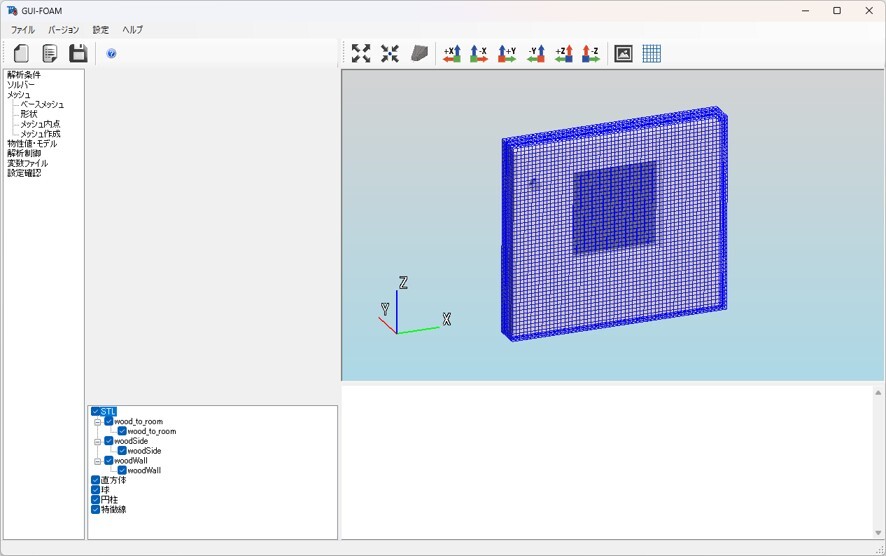Toggle parent wood_to_room checkbox
Screen dimensions: 886x556
point(108,421)
